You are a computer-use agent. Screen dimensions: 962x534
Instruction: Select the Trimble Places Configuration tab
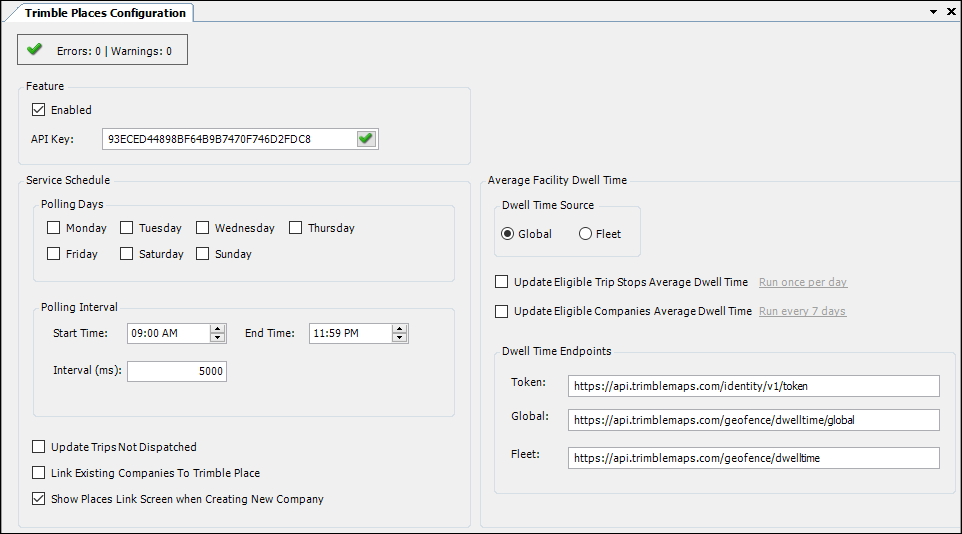tap(104, 13)
